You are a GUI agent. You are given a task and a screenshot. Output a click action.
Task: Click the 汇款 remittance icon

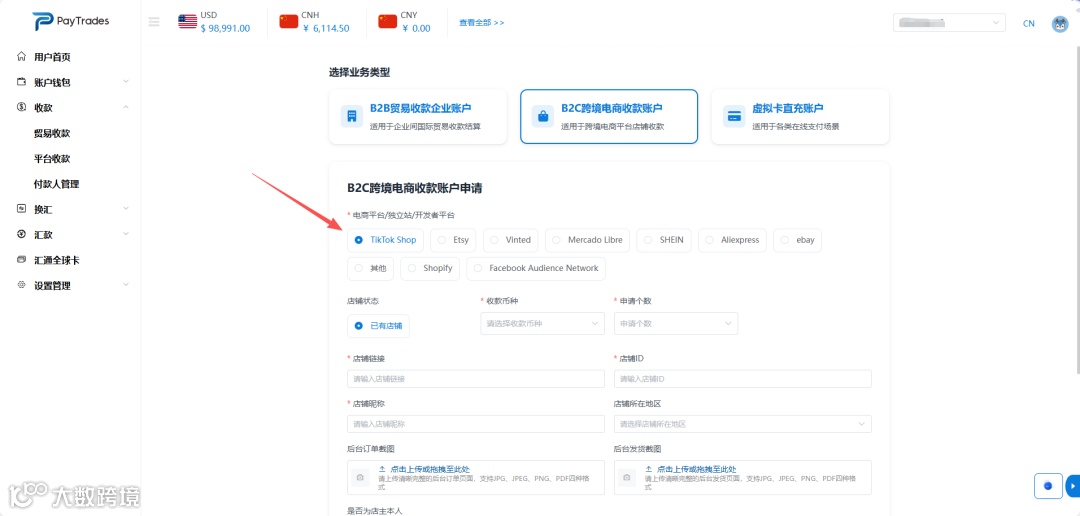coord(21,234)
